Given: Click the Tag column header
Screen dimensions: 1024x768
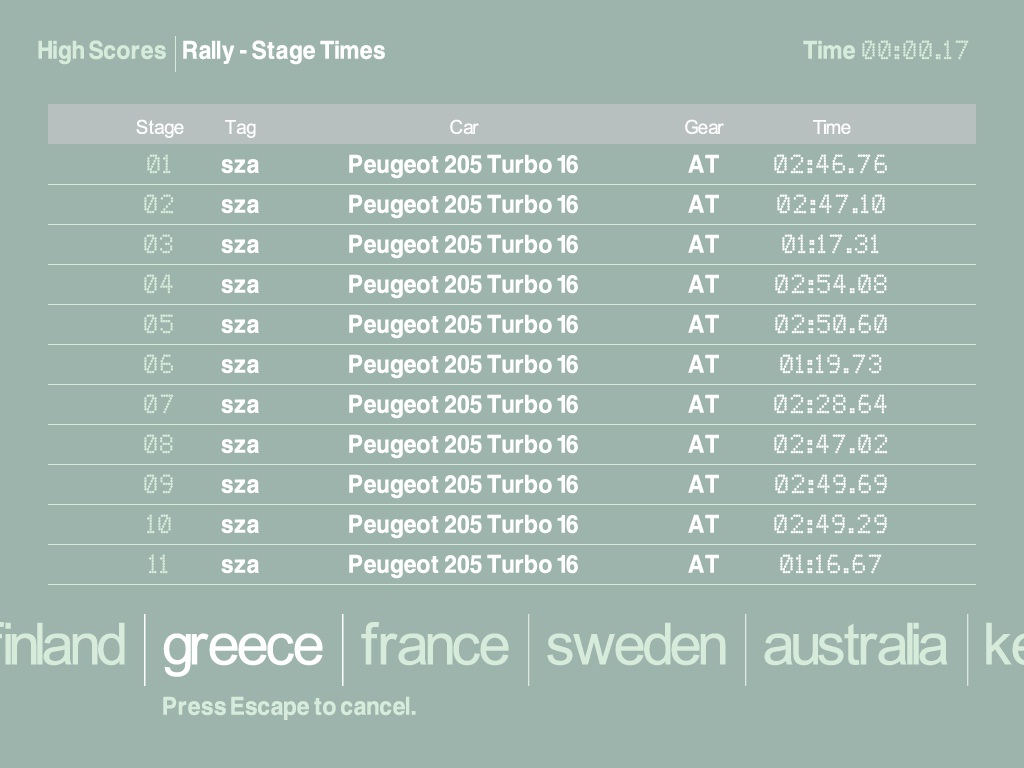Looking at the screenshot, I should [x=240, y=127].
